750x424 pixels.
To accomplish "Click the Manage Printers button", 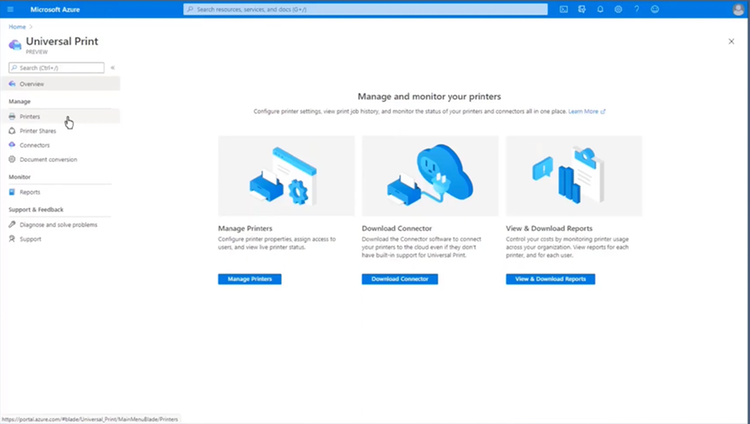I will [x=250, y=279].
